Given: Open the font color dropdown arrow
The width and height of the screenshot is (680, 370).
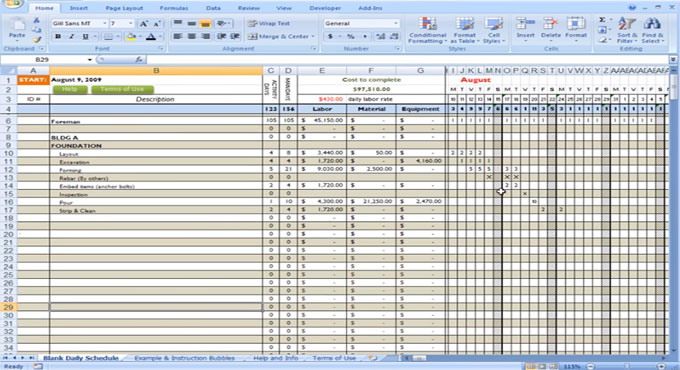Looking at the screenshot, I should pos(160,37).
